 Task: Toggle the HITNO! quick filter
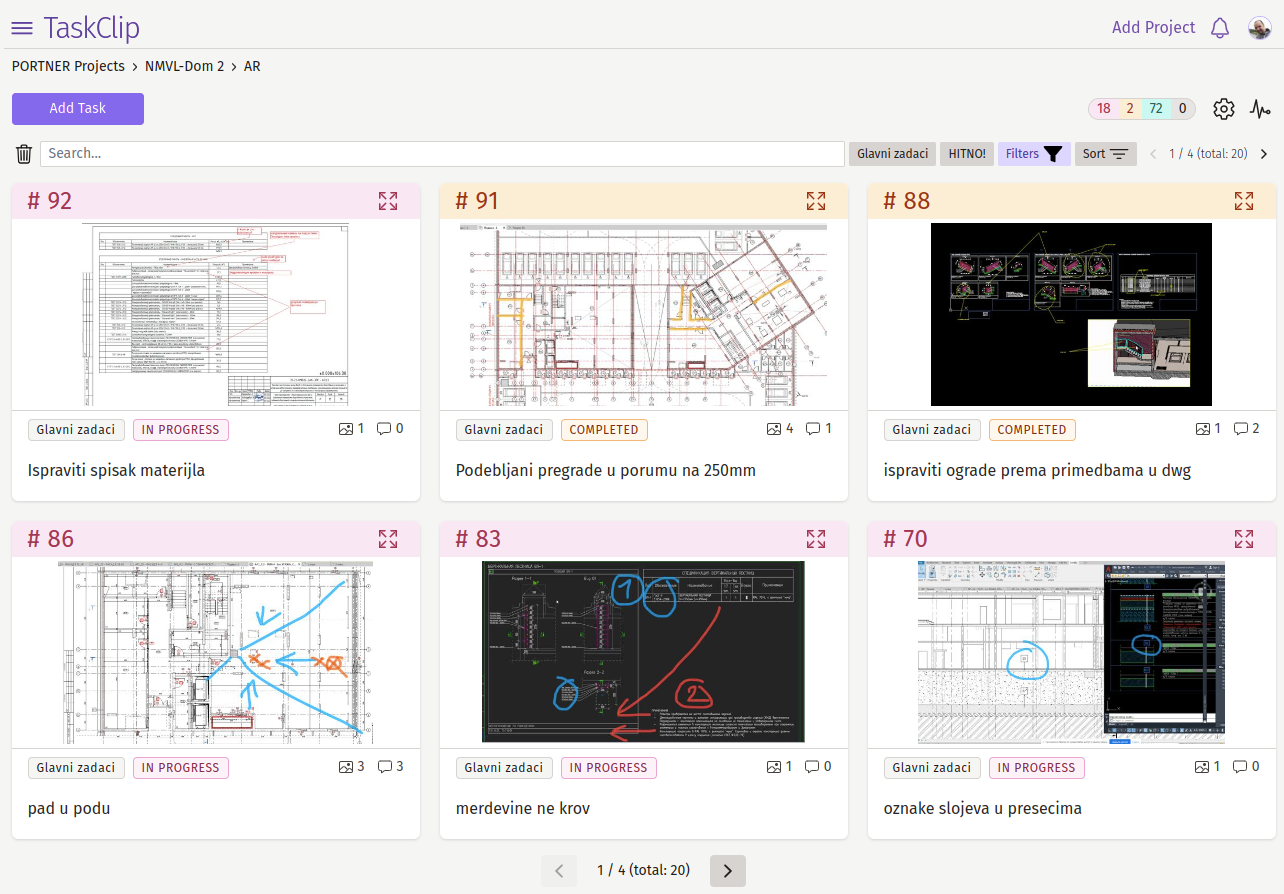967,154
